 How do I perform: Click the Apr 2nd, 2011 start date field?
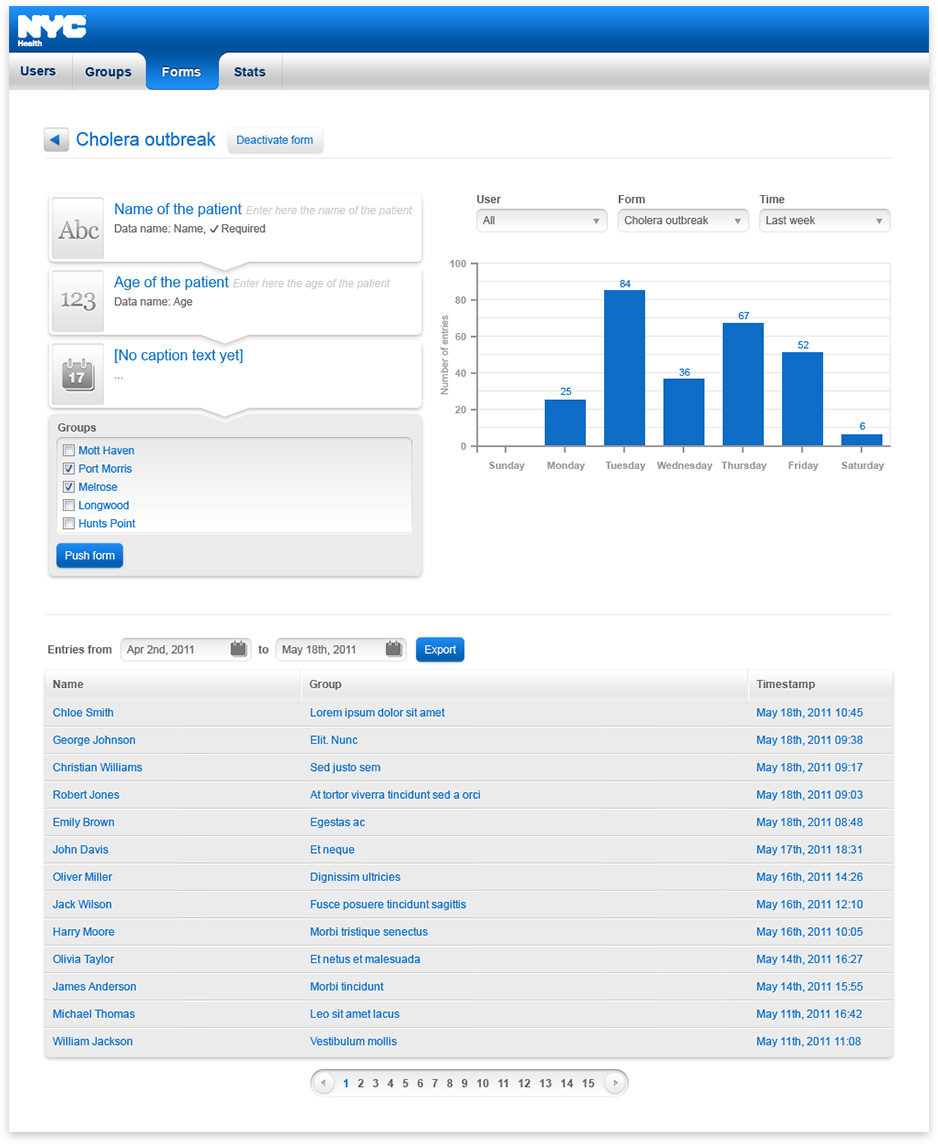tap(185, 649)
